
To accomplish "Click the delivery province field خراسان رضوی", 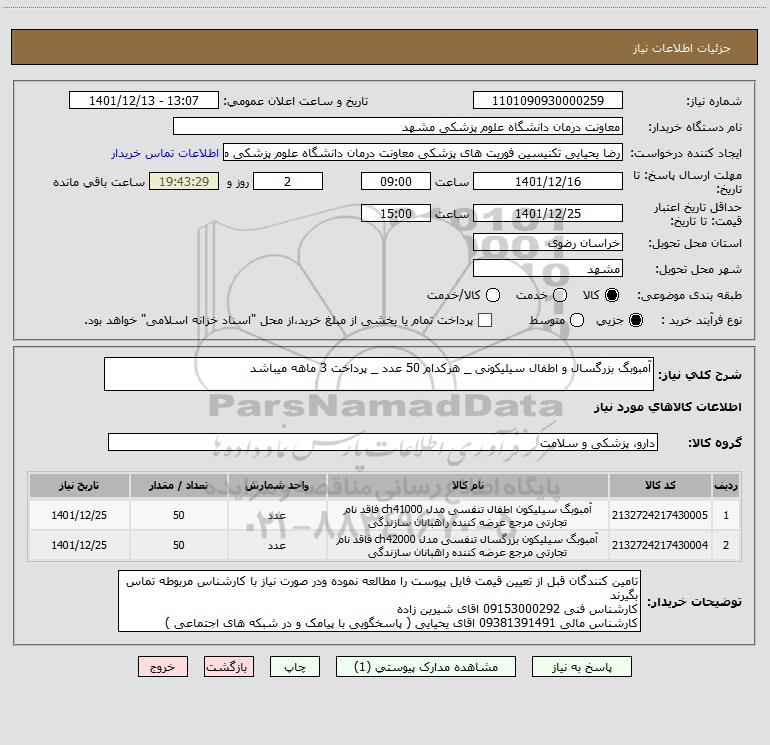I will (x=548, y=242).
